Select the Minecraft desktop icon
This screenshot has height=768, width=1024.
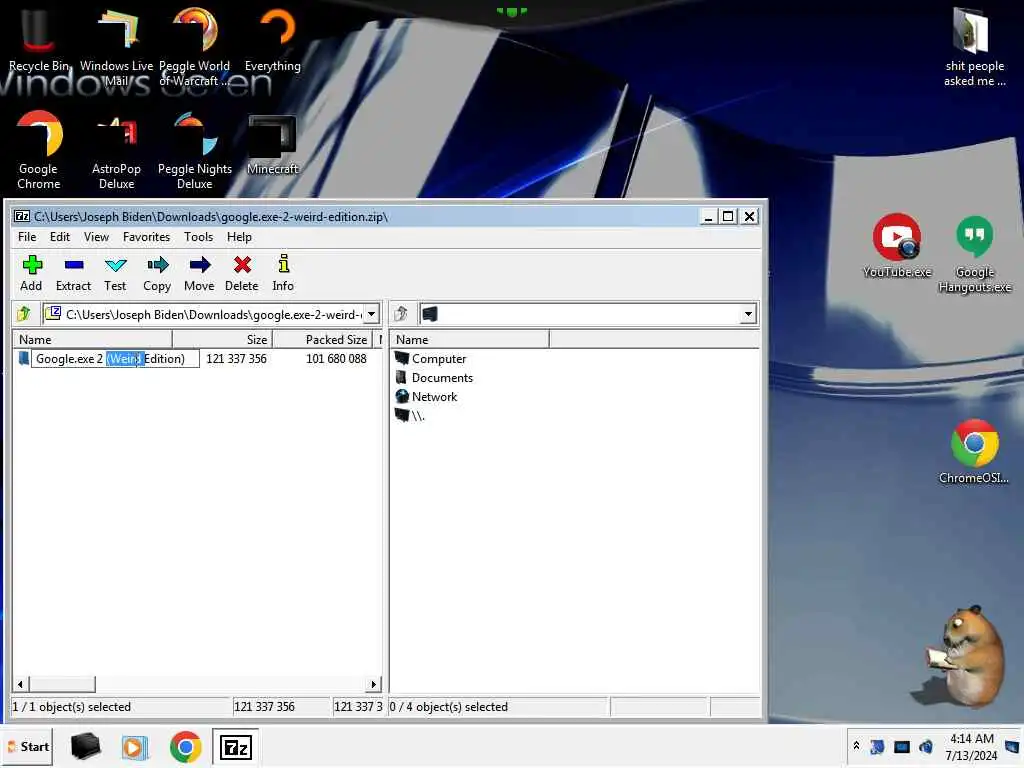tap(273, 145)
